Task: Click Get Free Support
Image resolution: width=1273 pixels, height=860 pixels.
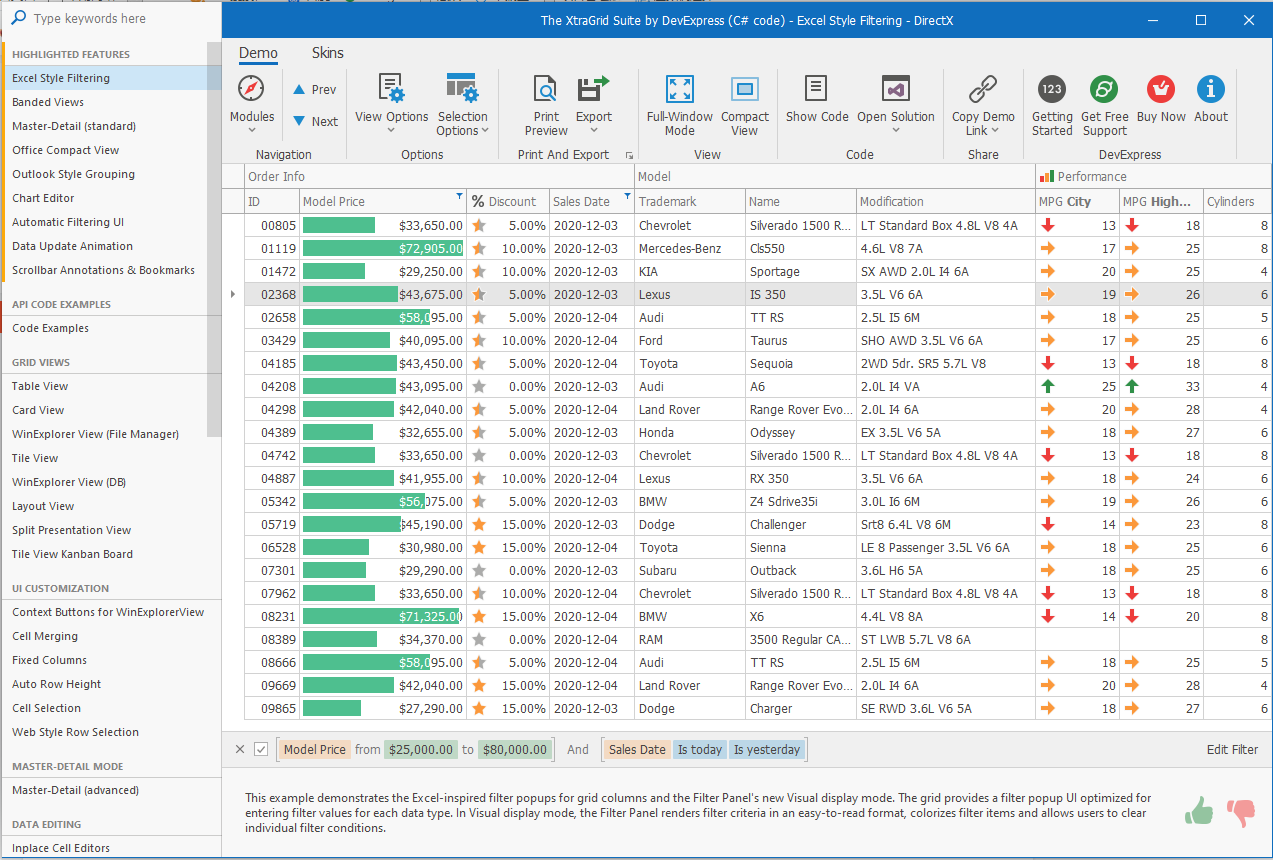Action: coord(1104,105)
